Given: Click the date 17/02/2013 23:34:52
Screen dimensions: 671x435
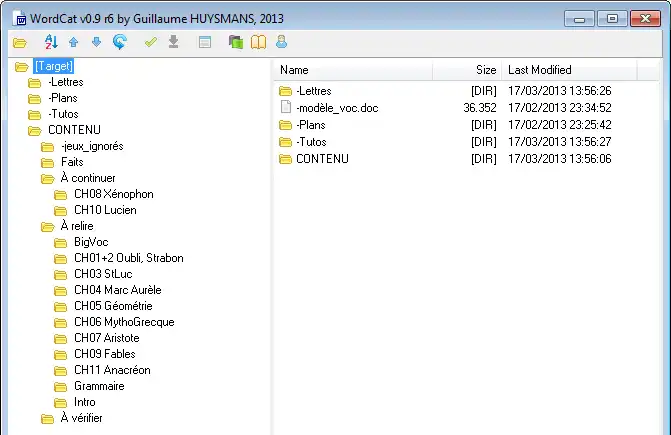Looking at the screenshot, I should pyautogui.click(x=560, y=108).
